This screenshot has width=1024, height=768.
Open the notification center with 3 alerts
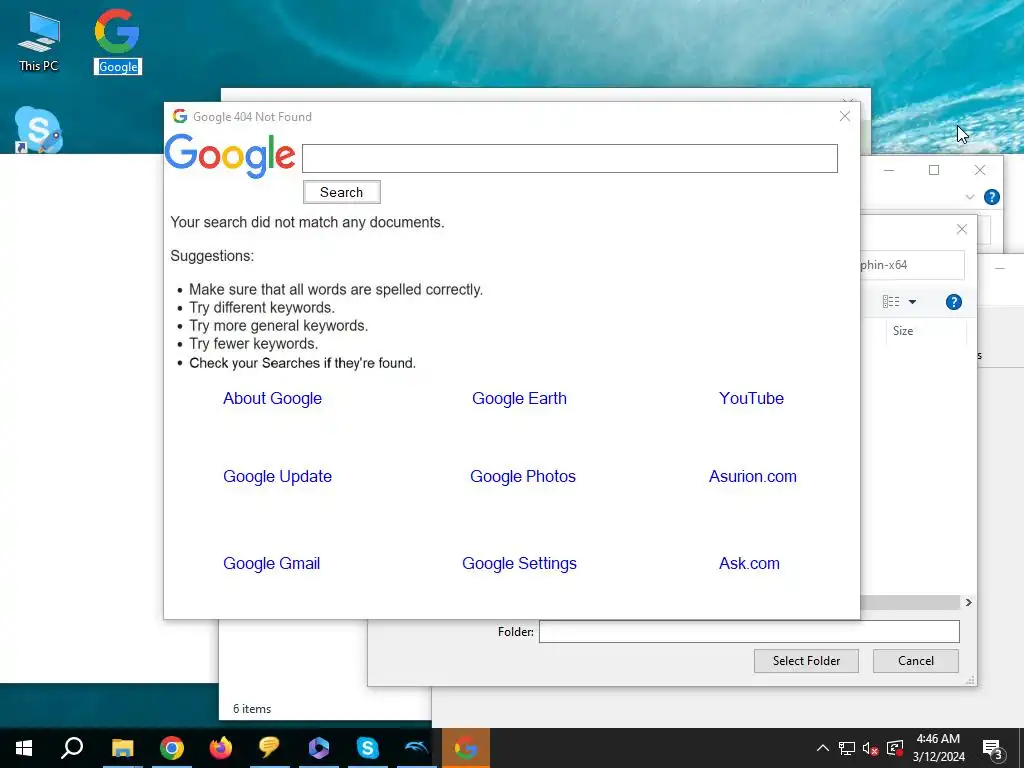tap(993, 749)
